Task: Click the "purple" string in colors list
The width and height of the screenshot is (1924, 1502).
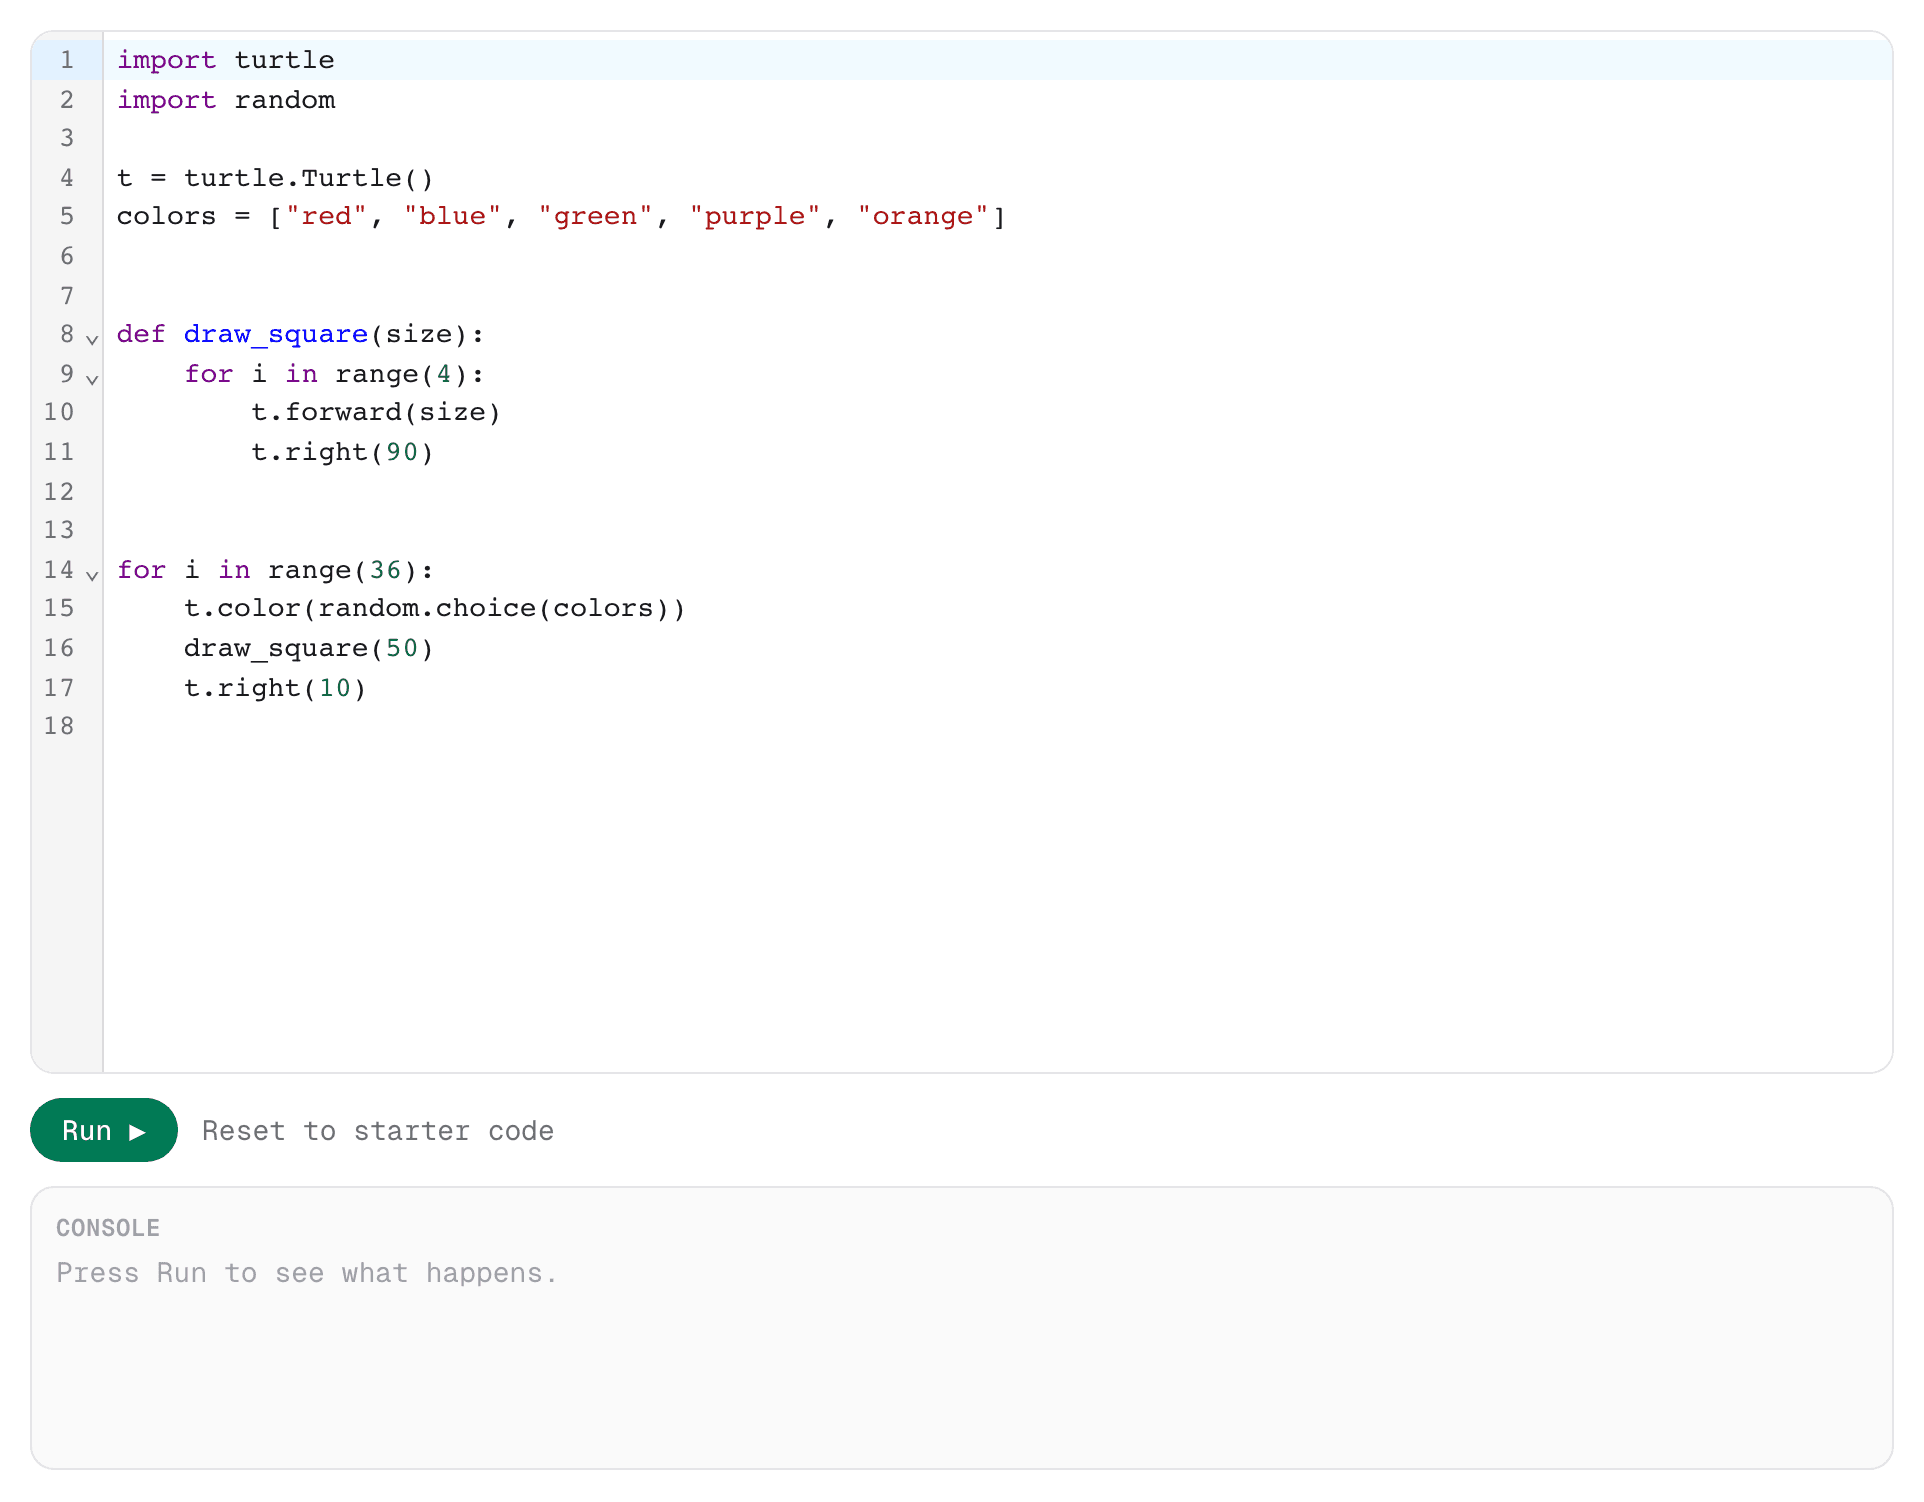Action: click(x=755, y=216)
